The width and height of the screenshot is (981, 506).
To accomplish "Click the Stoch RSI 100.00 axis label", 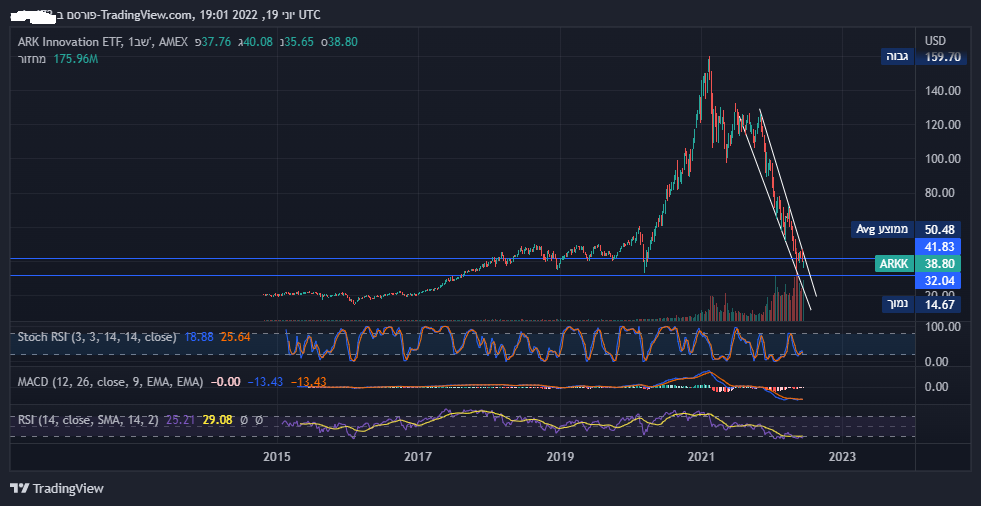I will (x=942, y=326).
